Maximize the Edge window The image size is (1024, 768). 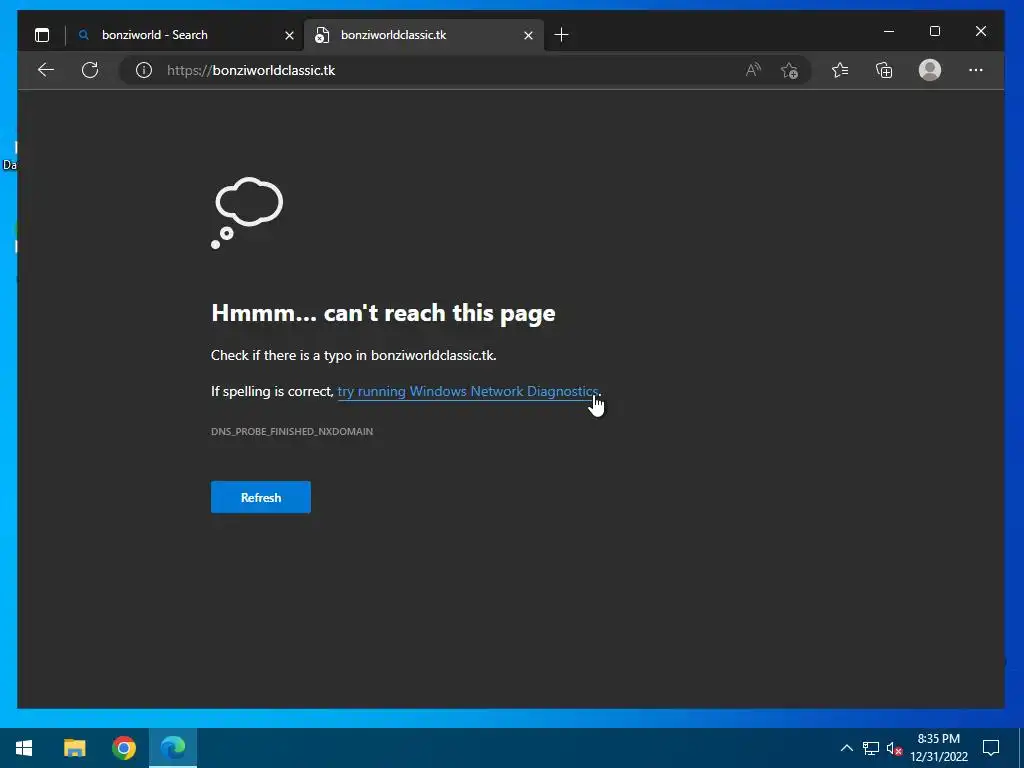pos(935,31)
